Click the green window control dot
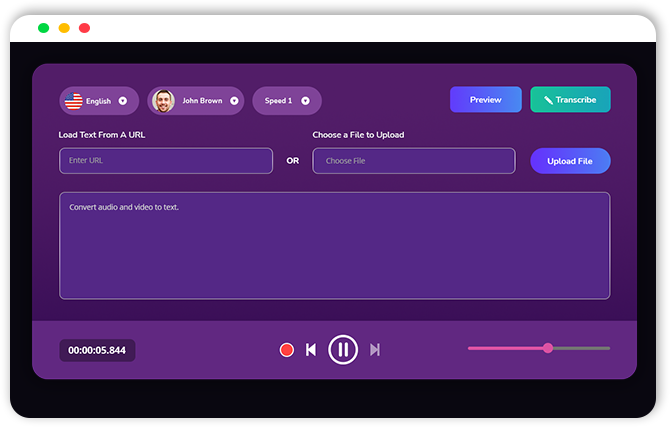 [x=43, y=28]
